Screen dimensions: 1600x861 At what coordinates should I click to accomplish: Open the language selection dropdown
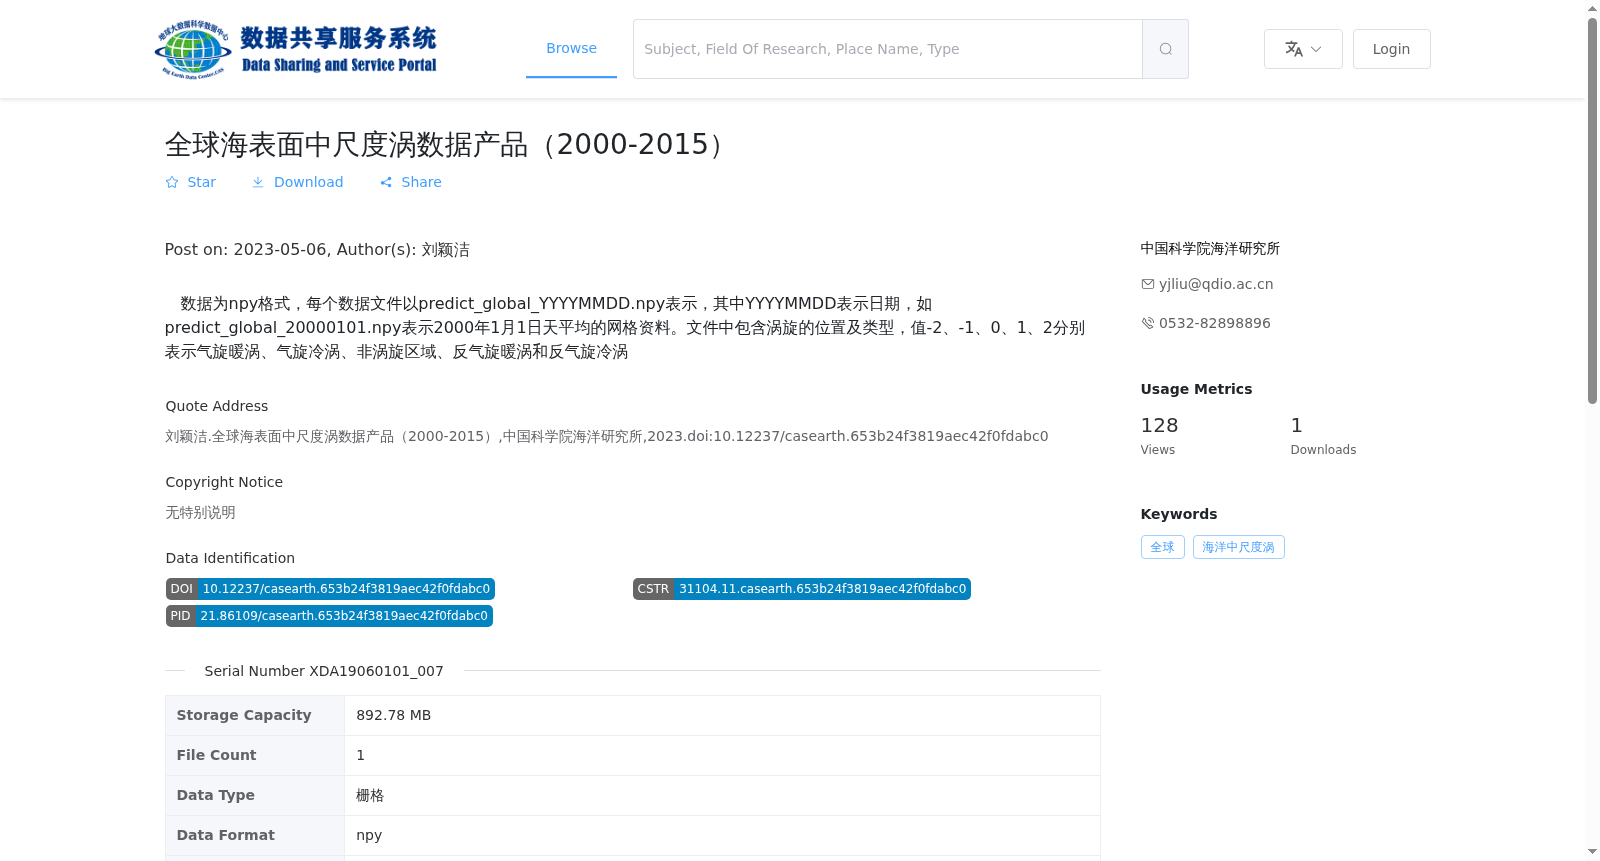(x=1303, y=49)
